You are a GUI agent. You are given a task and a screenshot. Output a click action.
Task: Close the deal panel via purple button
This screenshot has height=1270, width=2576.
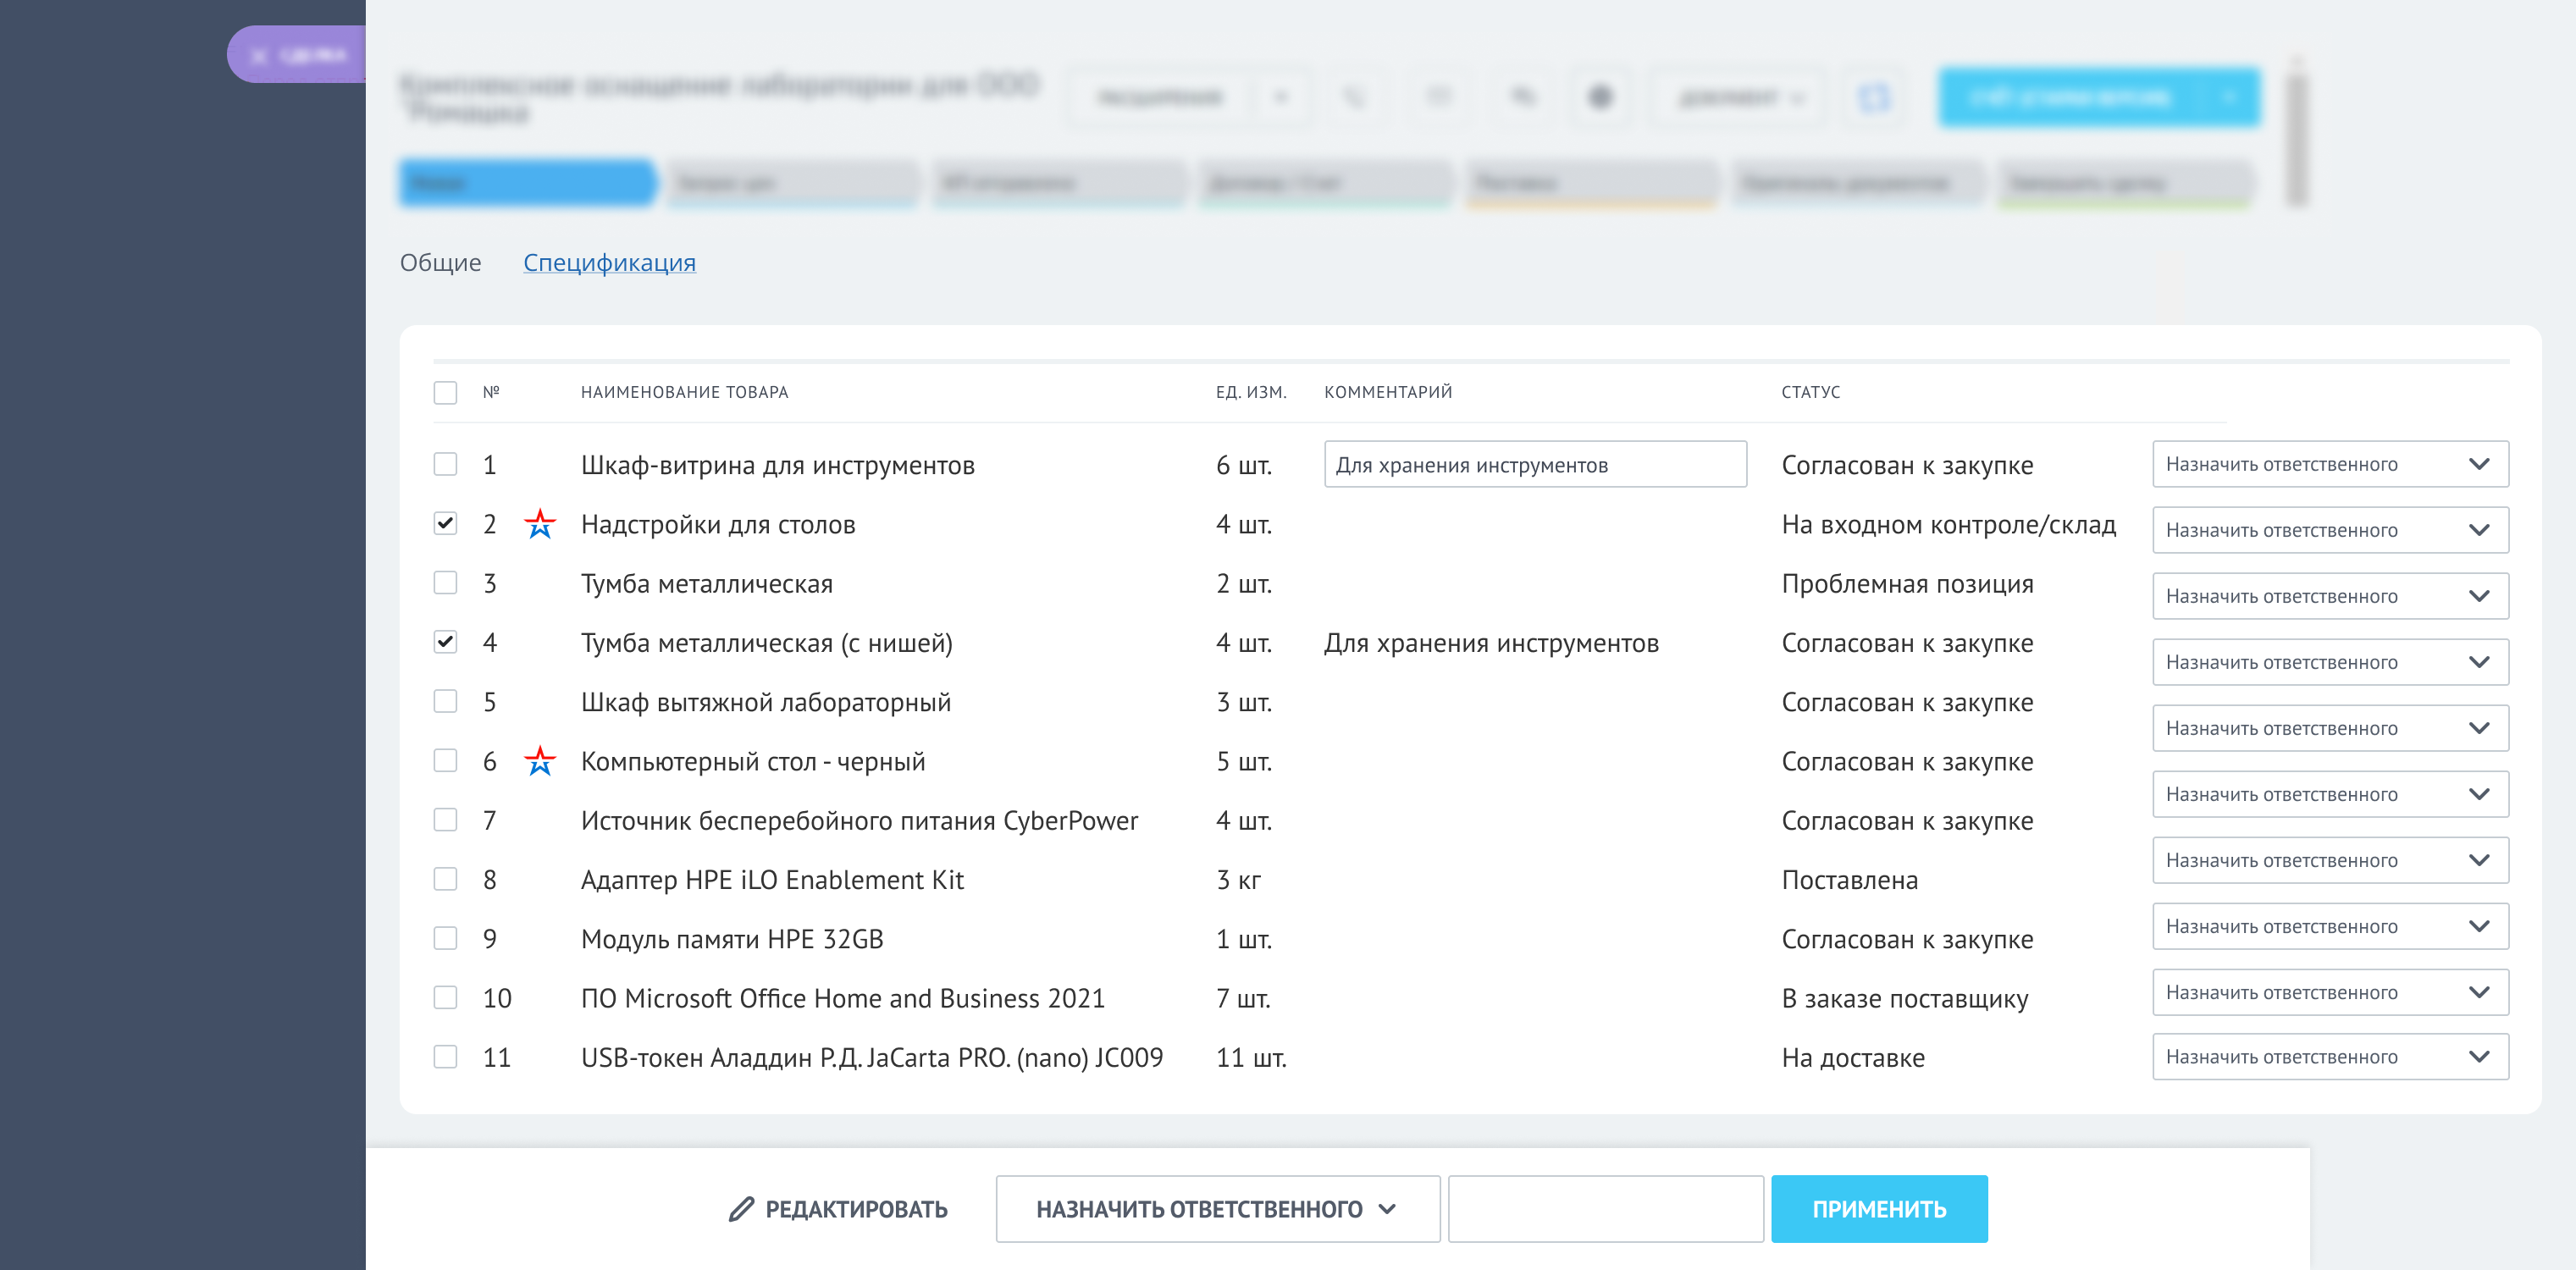coord(298,55)
